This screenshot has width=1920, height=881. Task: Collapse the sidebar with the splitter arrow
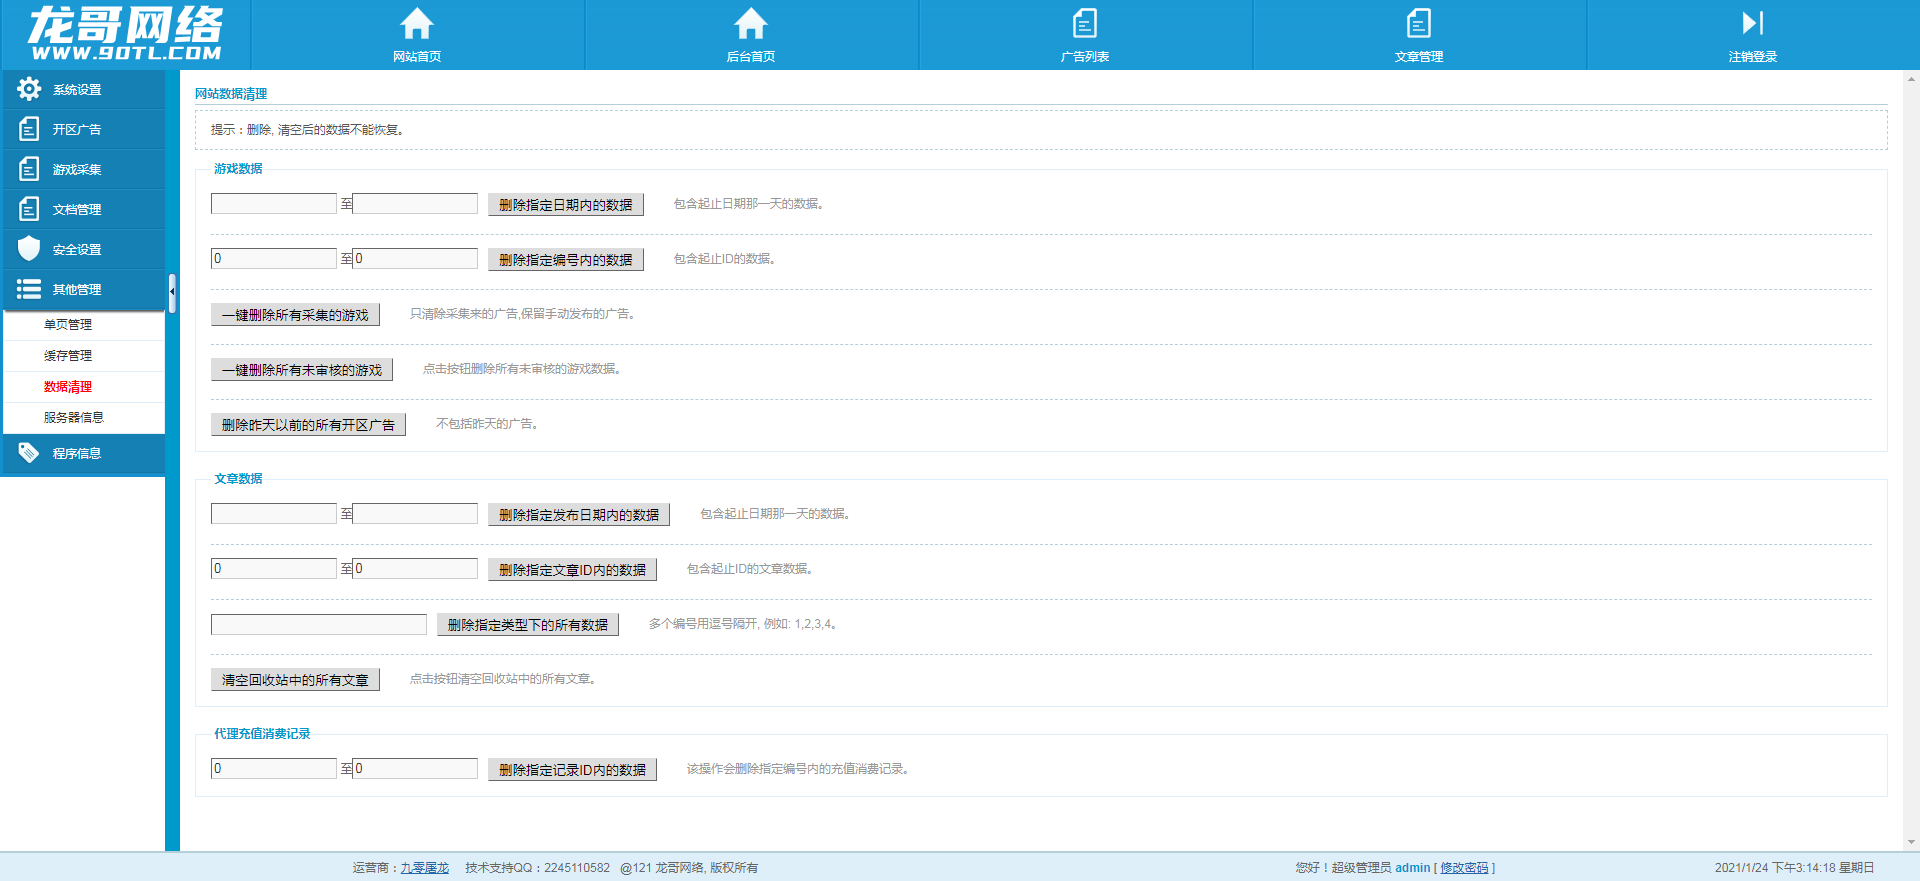[x=172, y=292]
